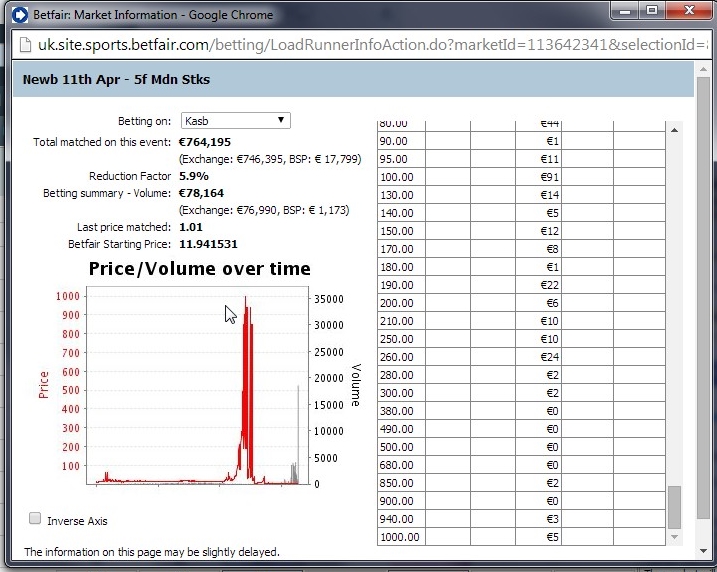Click the 1000.00 price cell
Screen dimensions: 717x572
click(401, 537)
